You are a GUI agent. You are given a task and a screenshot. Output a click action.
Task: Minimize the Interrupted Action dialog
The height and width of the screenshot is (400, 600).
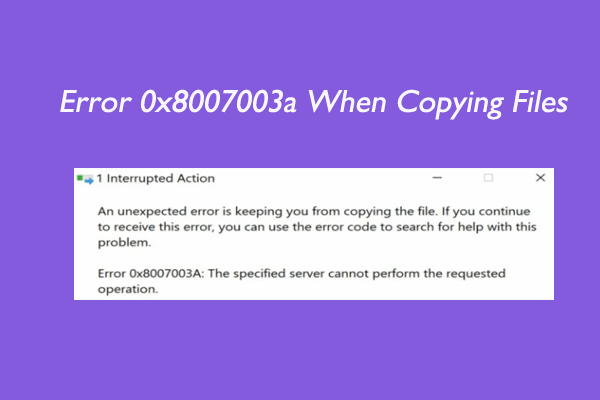pyautogui.click(x=437, y=178)
